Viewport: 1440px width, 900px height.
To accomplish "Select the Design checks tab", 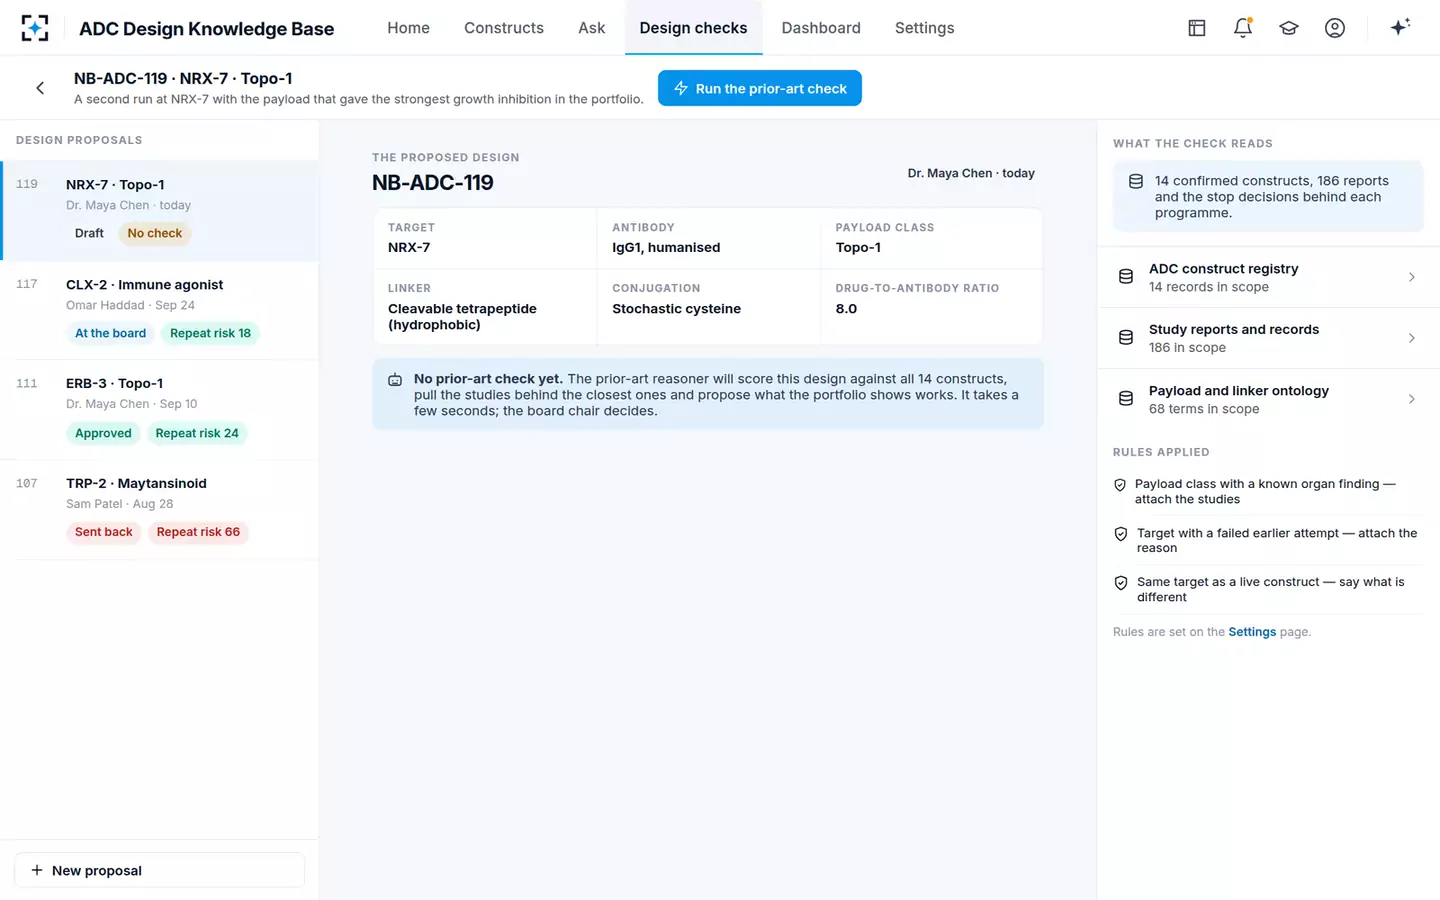I will 693,28.
